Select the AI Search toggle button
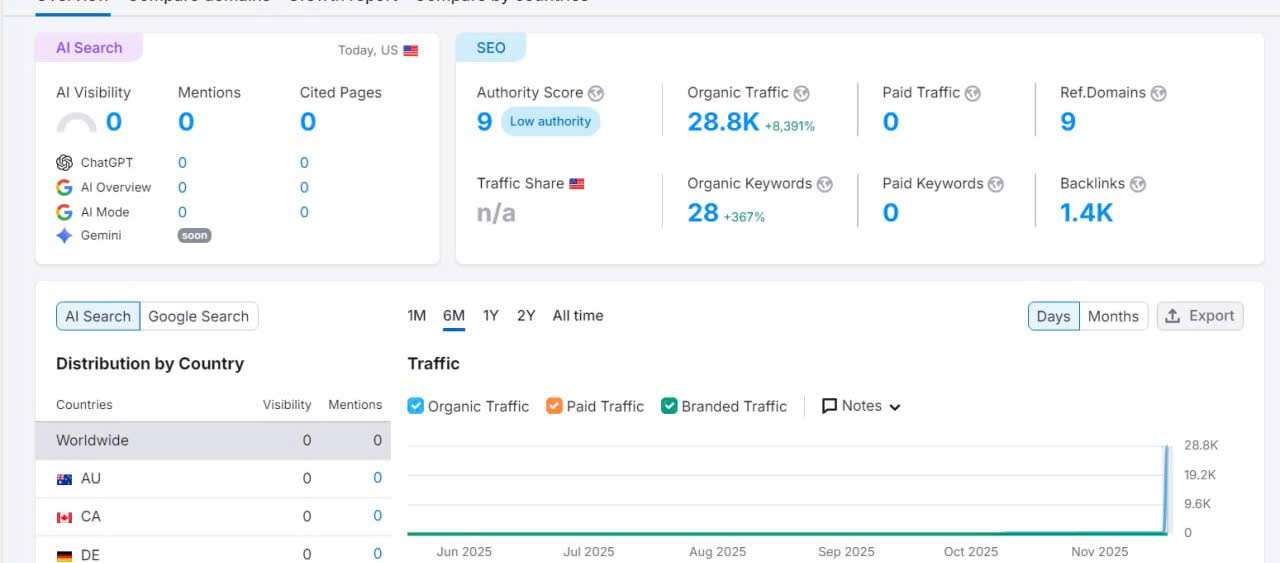 98,316
